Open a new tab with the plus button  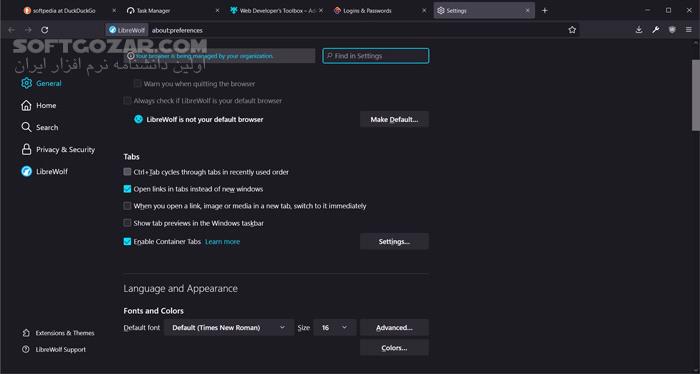pyautogui.click(x=544, y=10)
